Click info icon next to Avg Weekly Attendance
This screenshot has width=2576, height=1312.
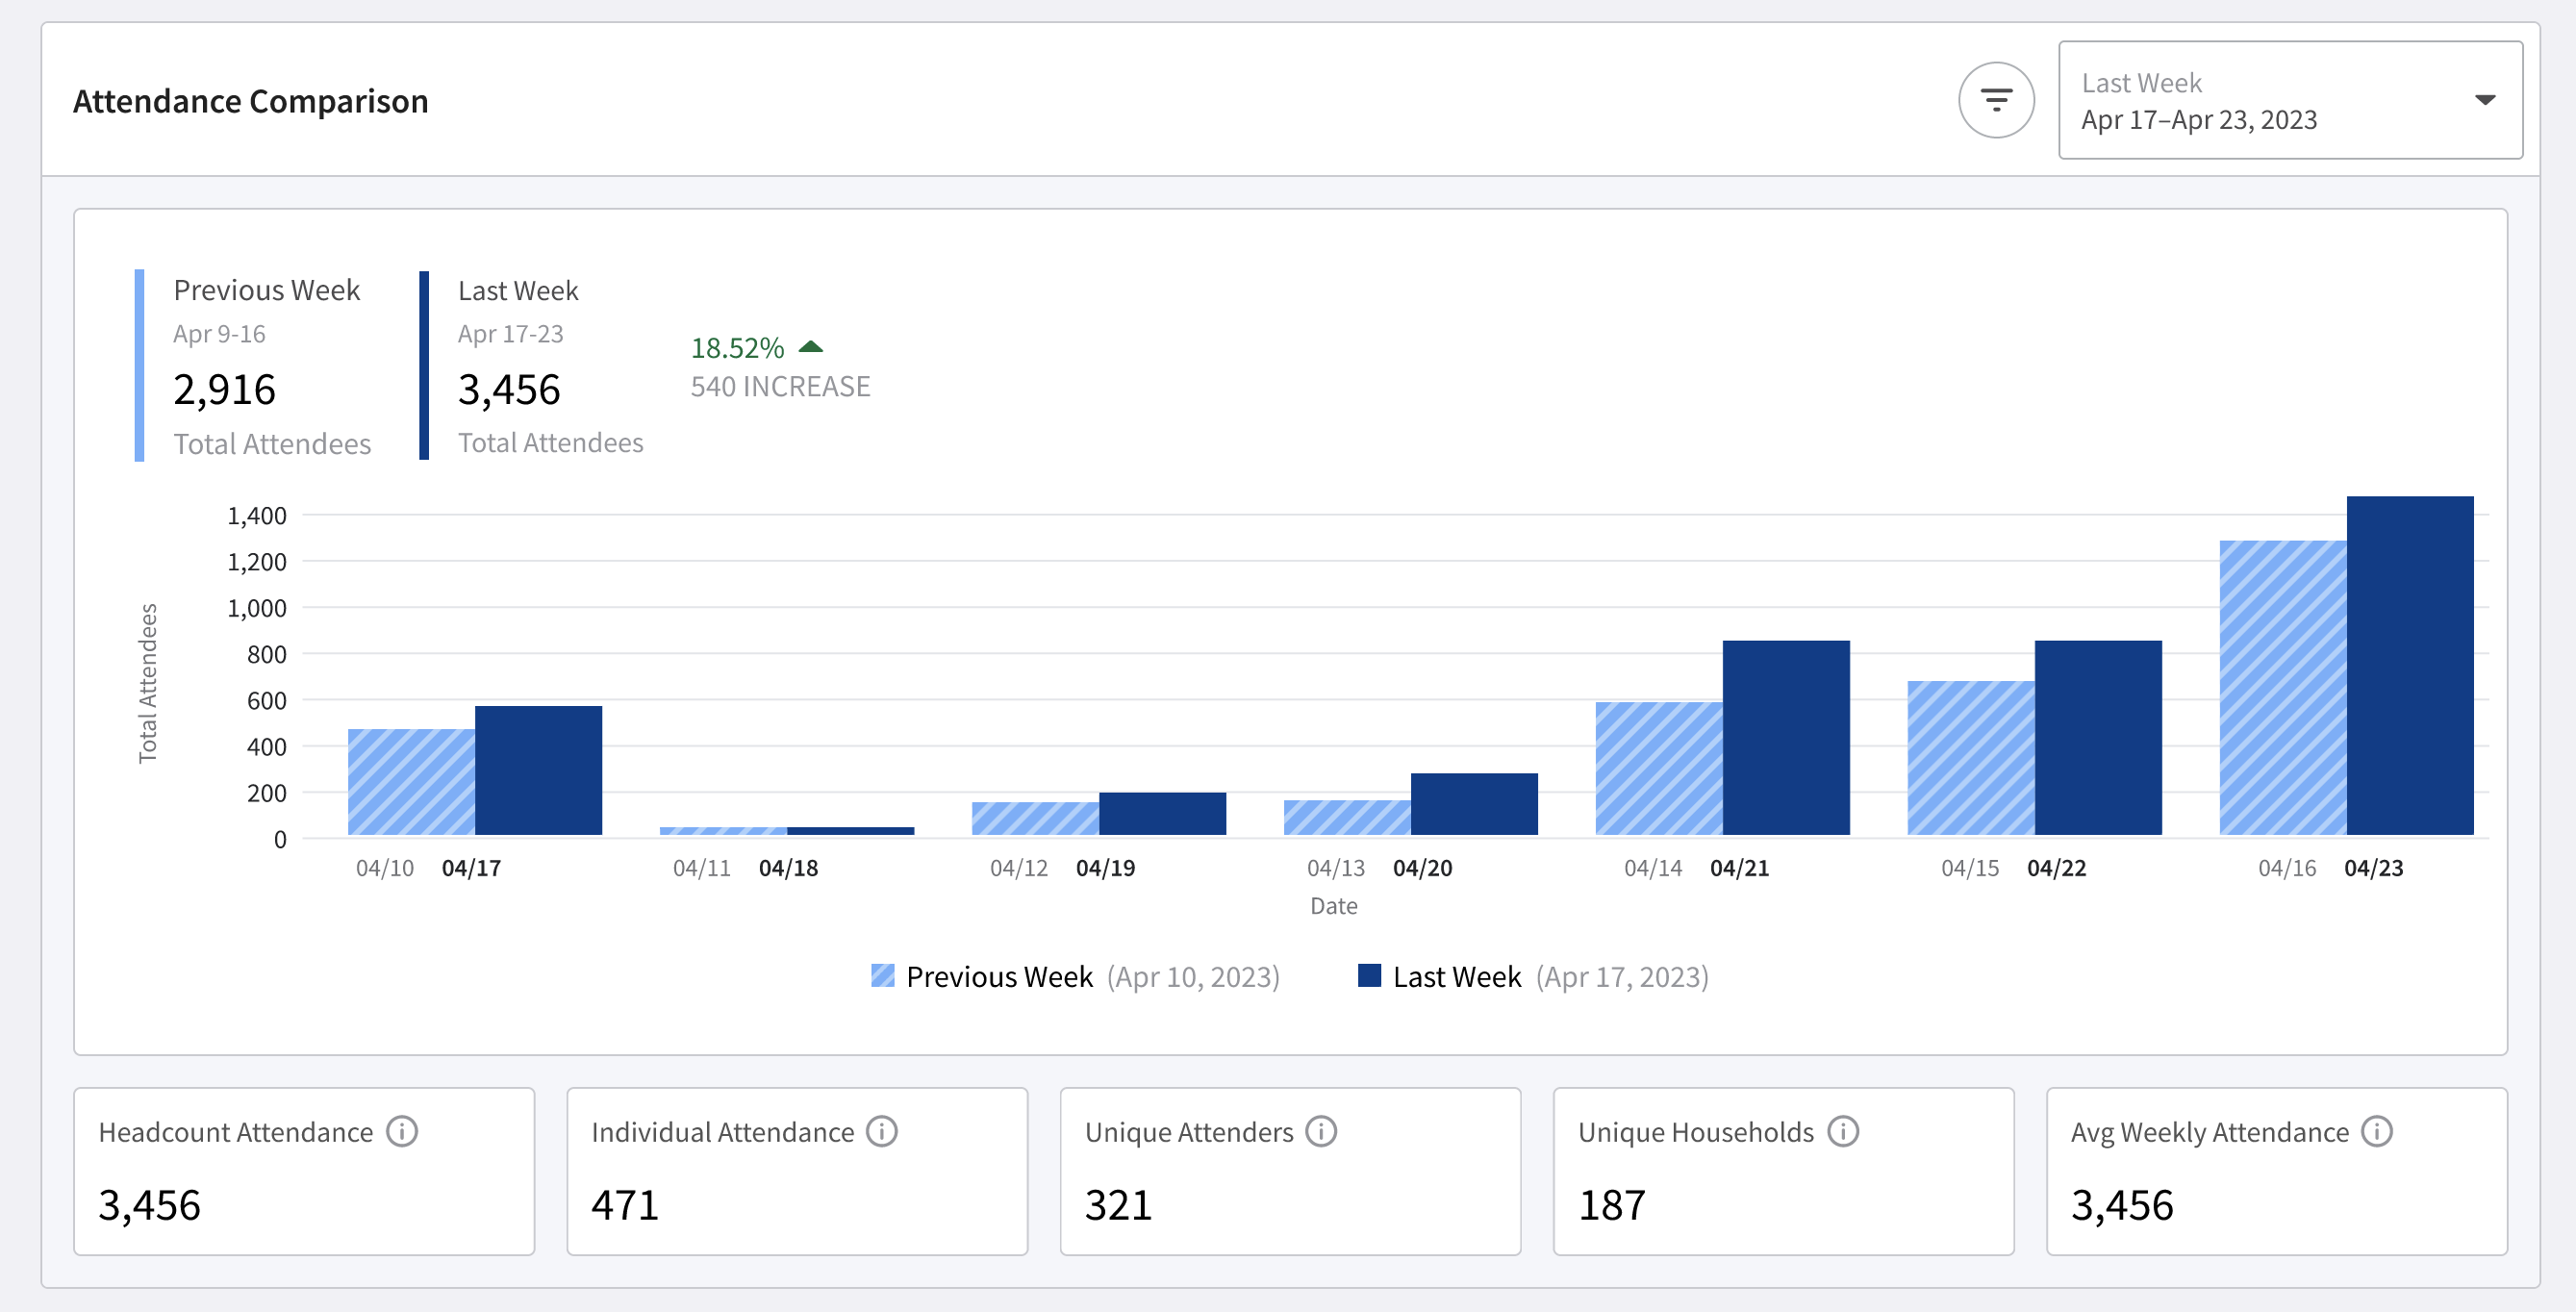[2377, 1131]
